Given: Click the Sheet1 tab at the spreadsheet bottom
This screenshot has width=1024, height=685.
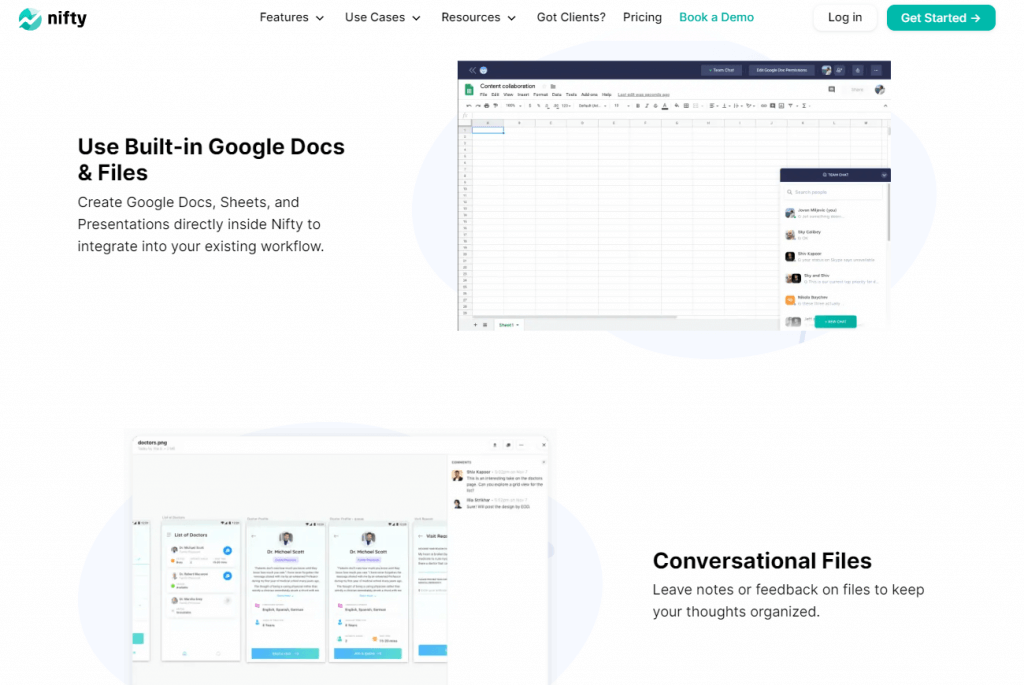Looking at the screenshot, I should click(x=508, y=325).
